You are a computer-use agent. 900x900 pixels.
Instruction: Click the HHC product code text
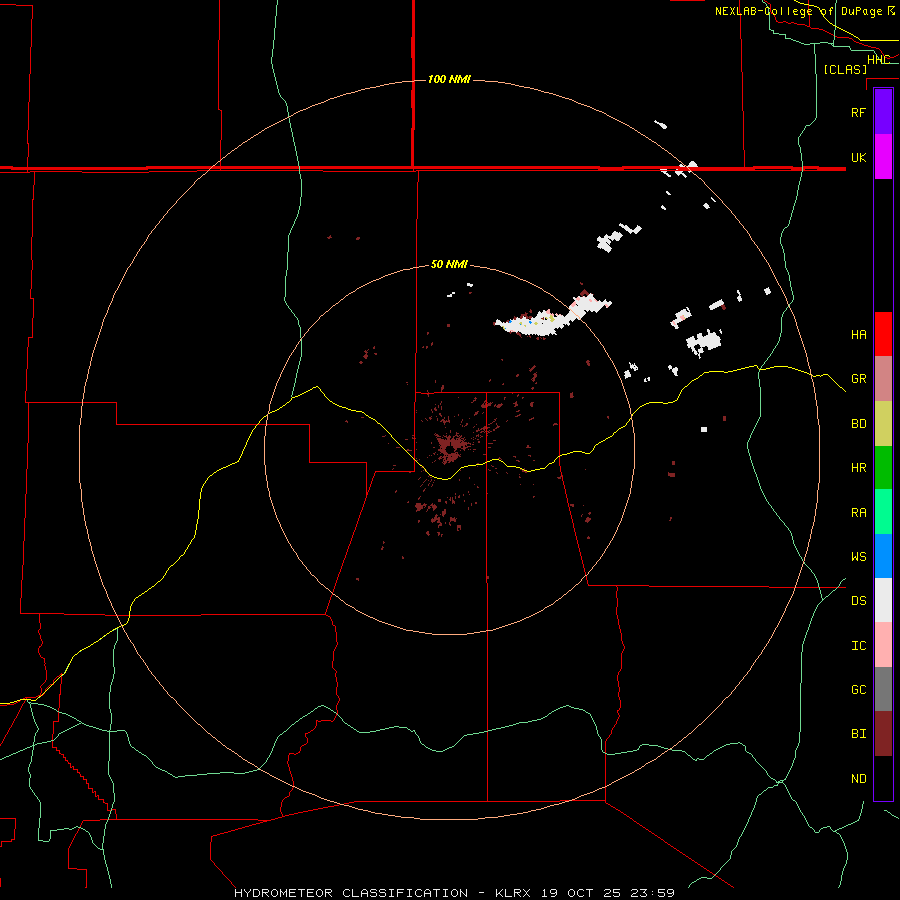(x=878, y=60)
